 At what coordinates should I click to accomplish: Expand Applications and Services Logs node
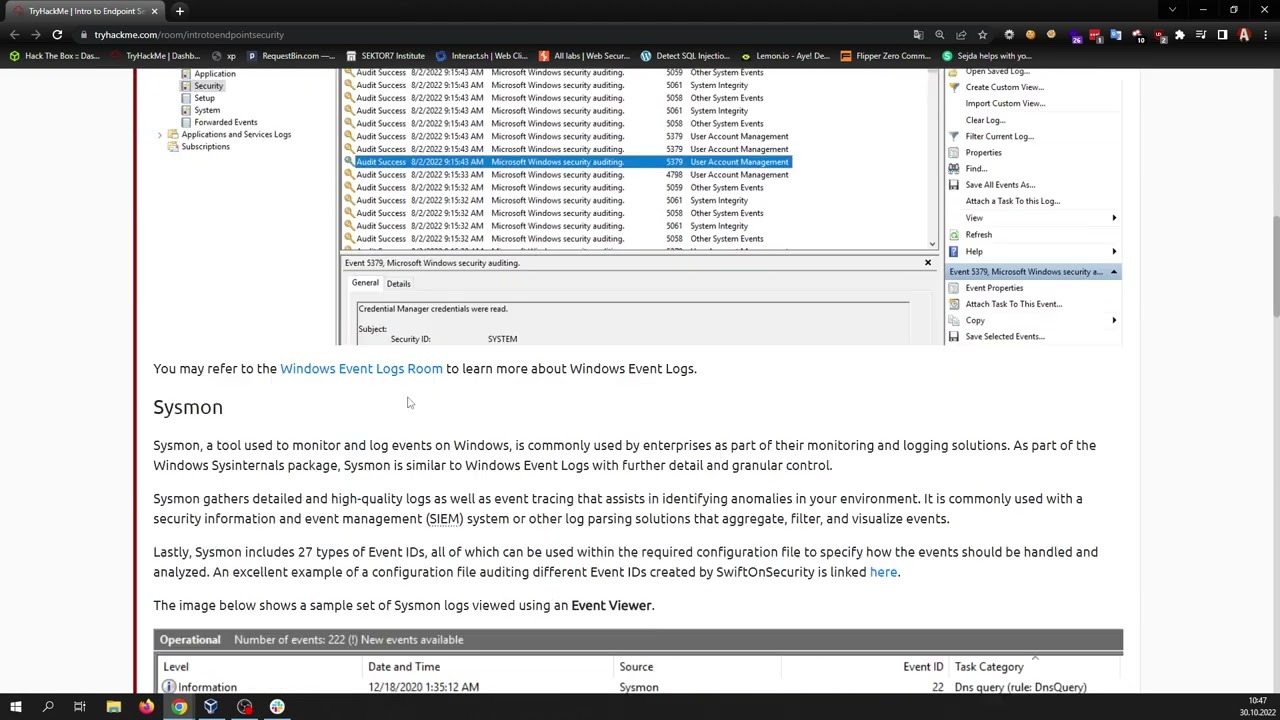pos(160,134)
